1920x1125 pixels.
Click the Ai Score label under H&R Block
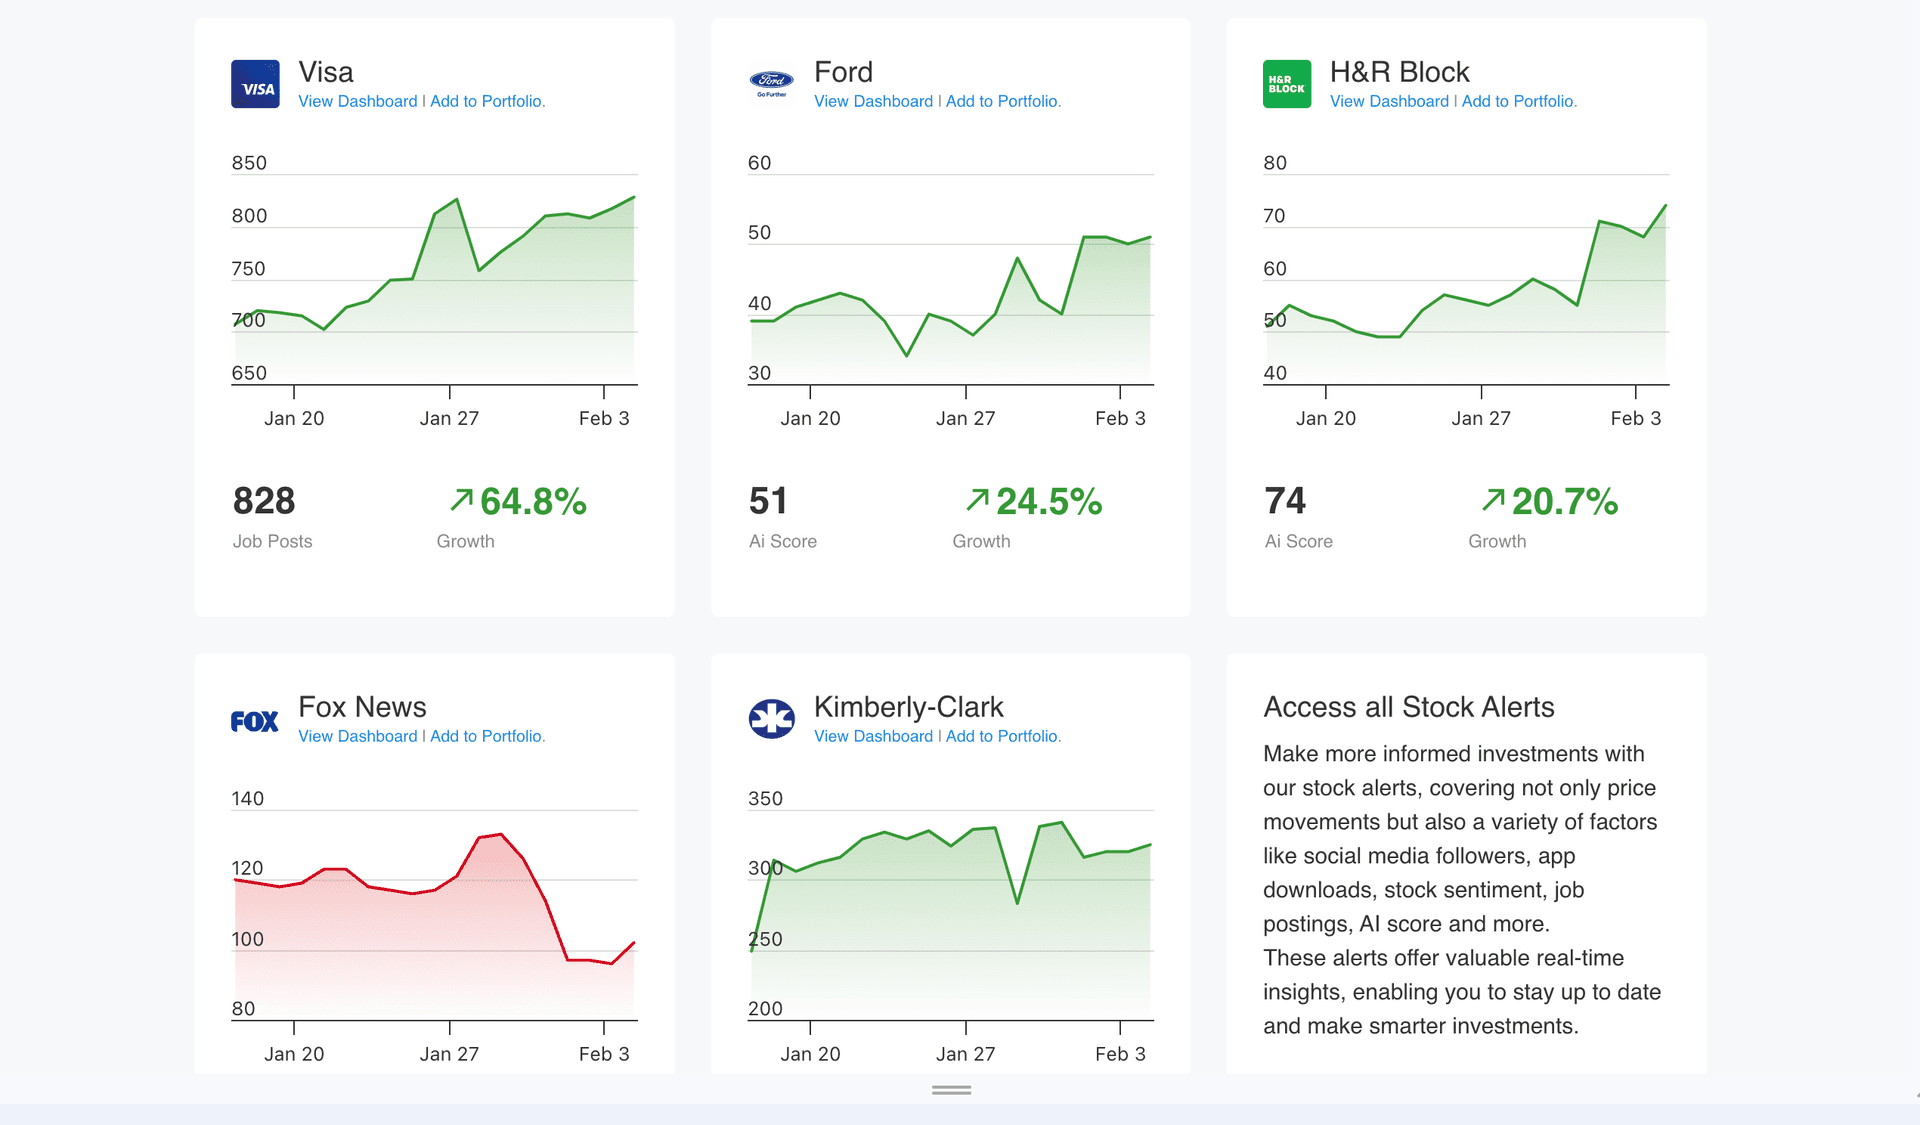[x=1299, y=541]
